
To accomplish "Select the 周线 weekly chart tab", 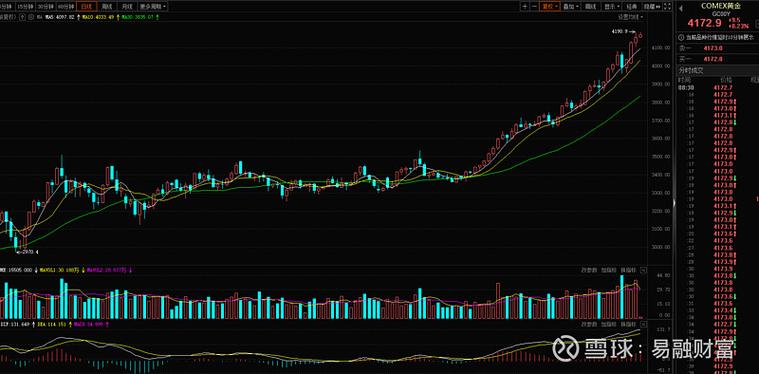I will (x=106, y=7).
